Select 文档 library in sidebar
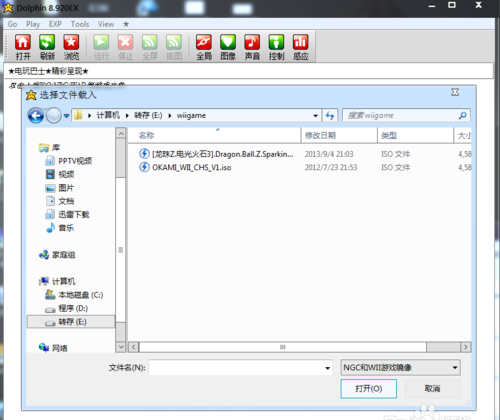500x420 pixels. pos(60,201)
